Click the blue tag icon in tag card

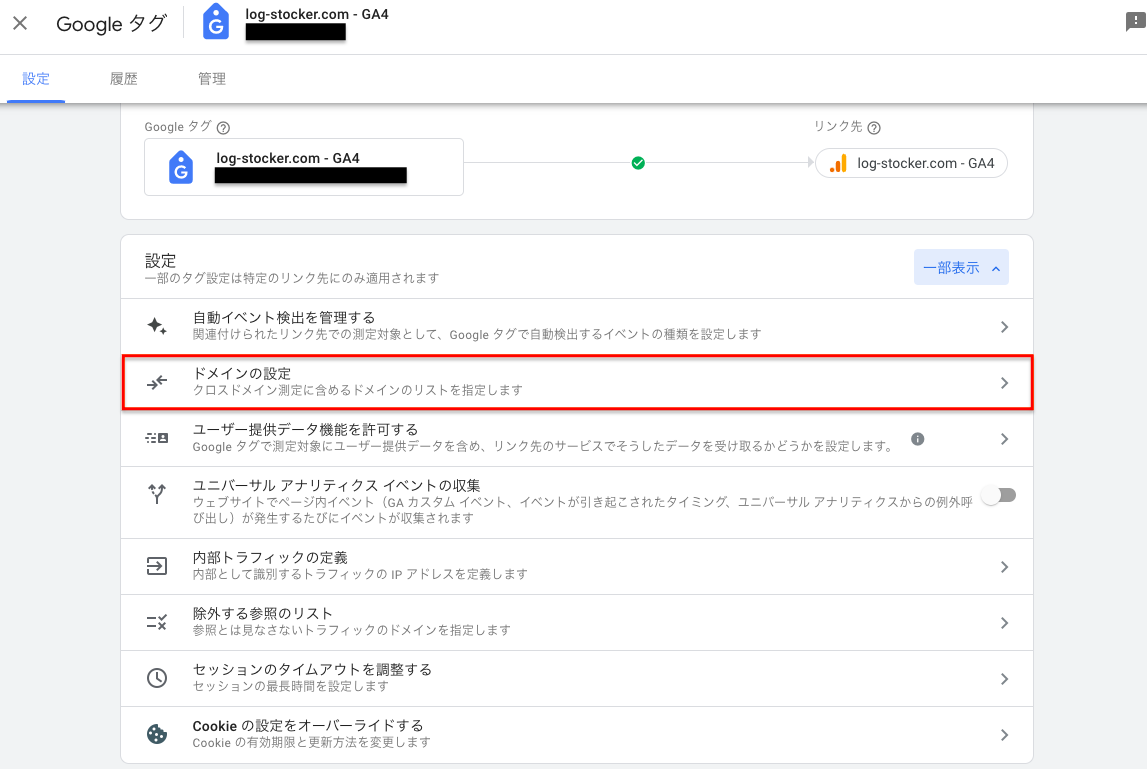(x=181, y=168)
